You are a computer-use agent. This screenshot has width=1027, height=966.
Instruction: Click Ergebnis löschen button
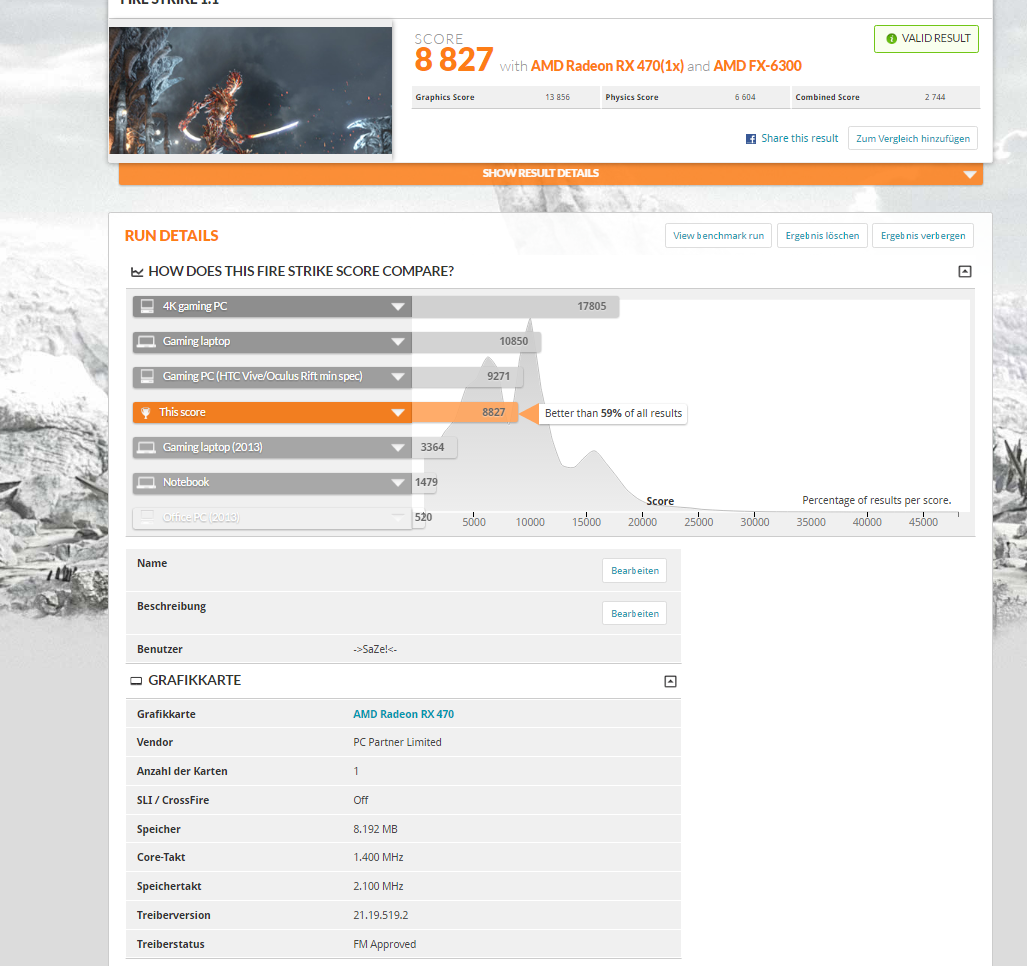click(x=822, y=236)
